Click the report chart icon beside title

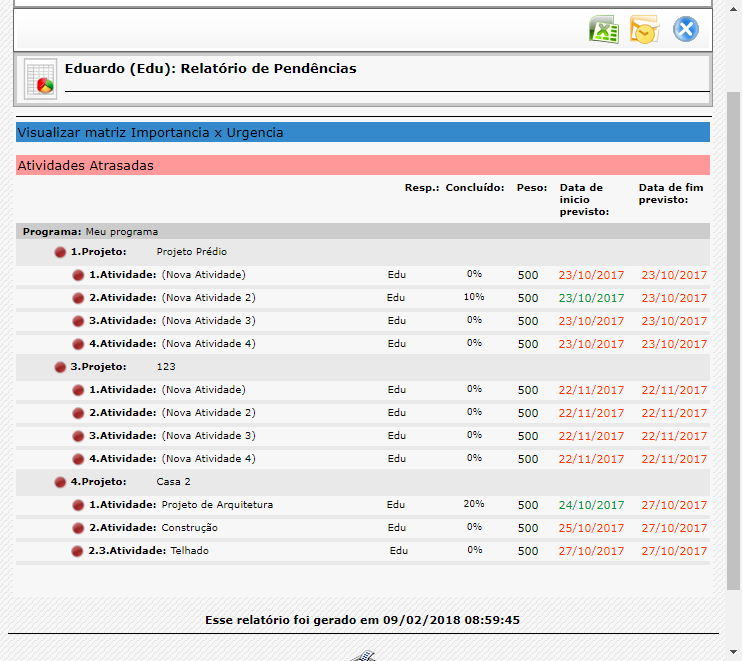[41, 79]
